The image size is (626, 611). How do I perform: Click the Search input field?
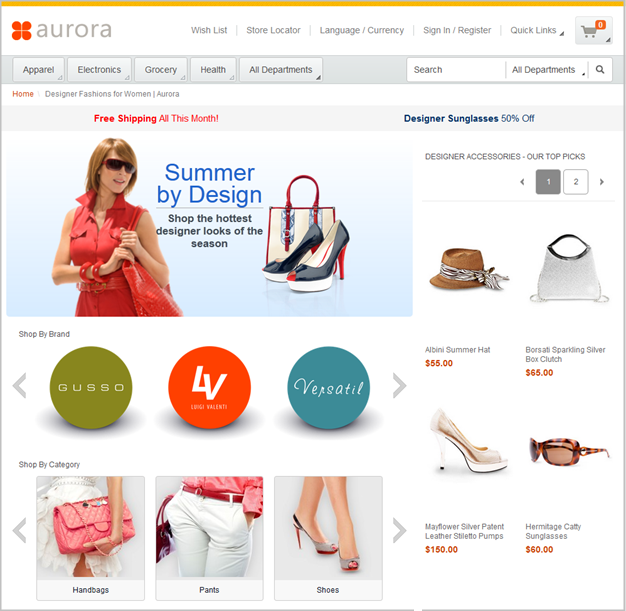pyautogui.click(x=456, y=70)
